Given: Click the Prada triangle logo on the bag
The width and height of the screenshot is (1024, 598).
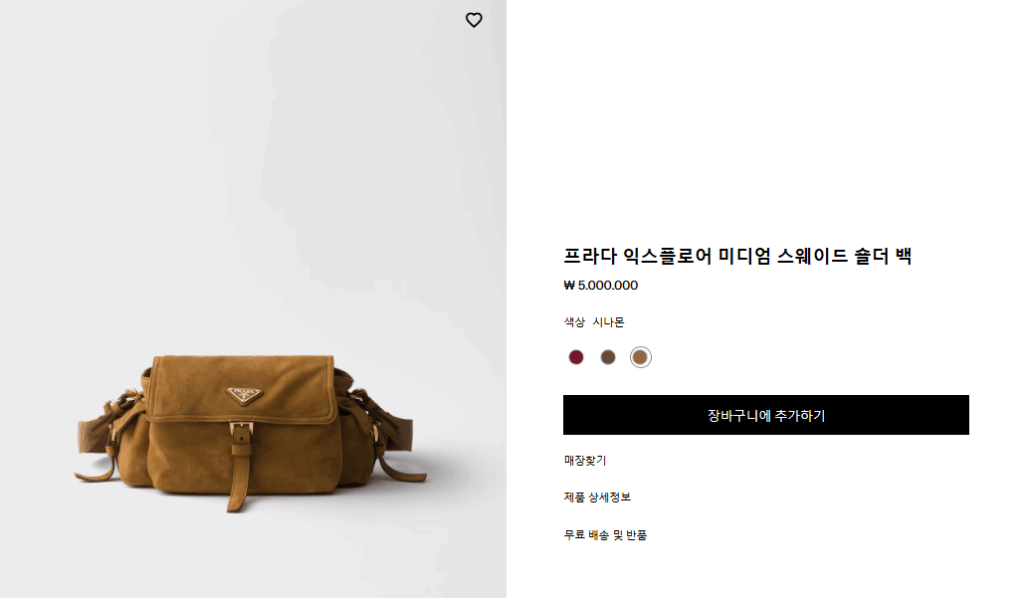Looking at the screenshot, I should (x=245, y=395).
